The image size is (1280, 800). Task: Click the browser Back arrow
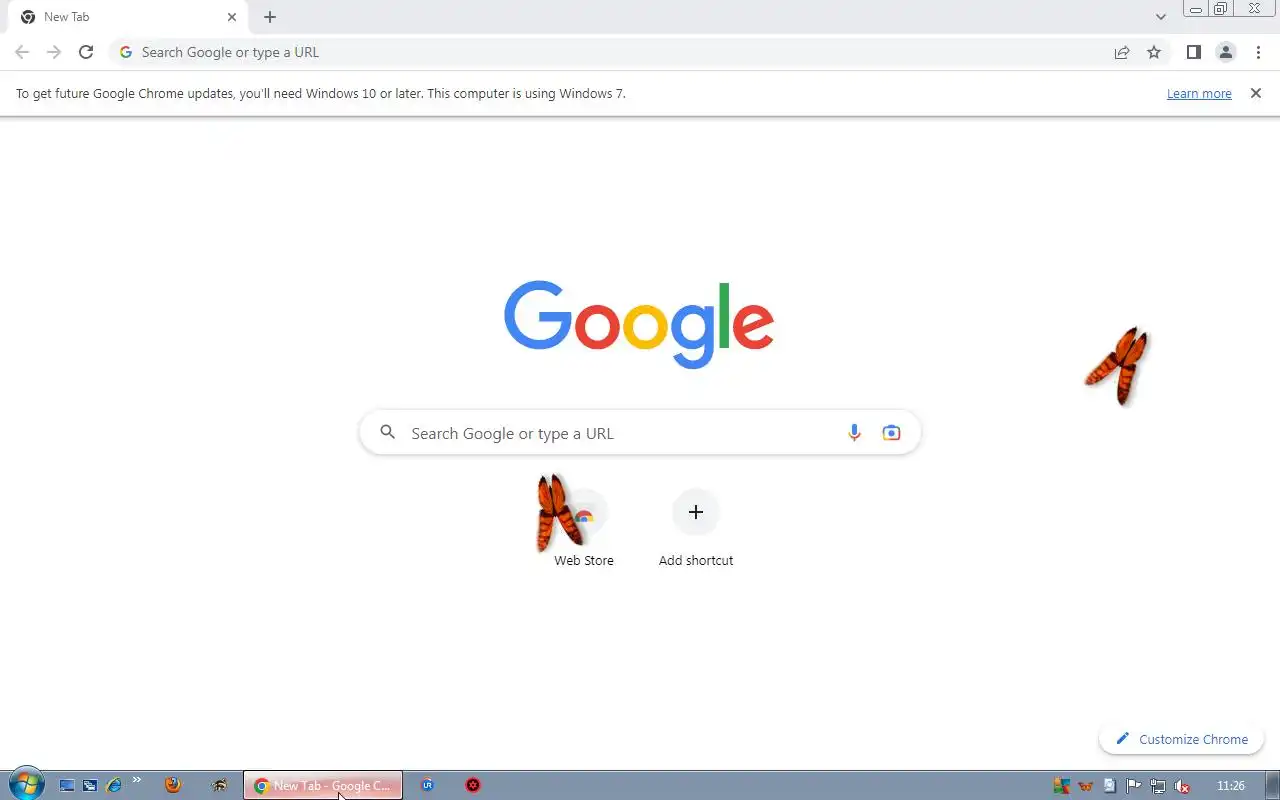click(x=22, y=52)
